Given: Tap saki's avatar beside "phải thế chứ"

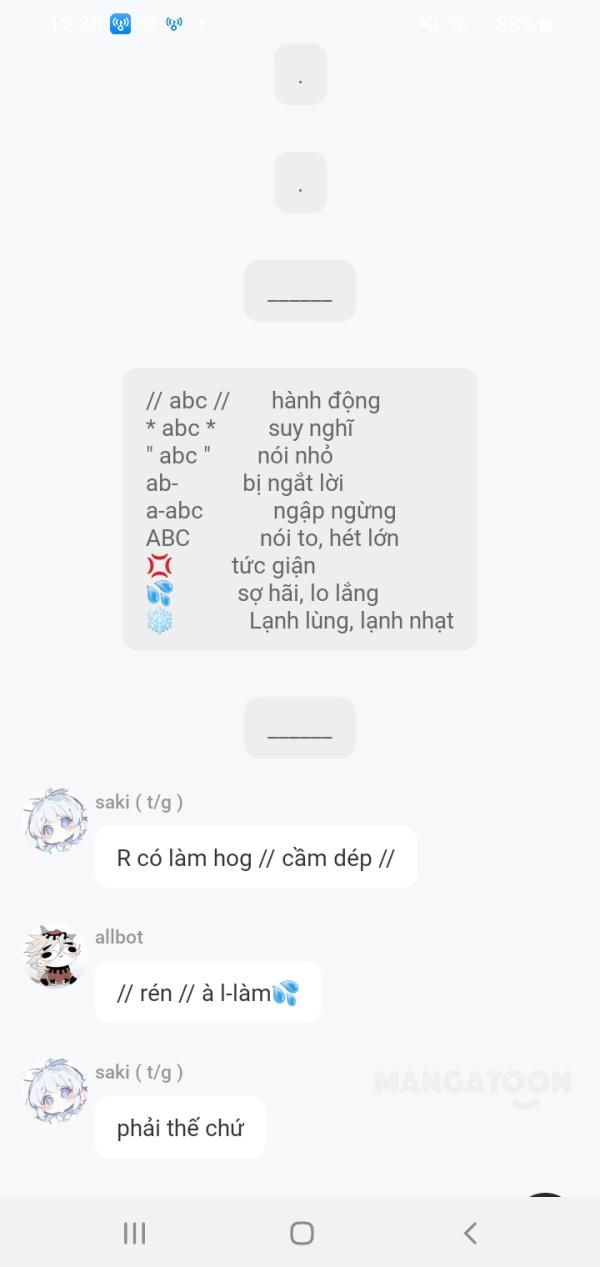Looking at the screenshot, I should [x=55, y=1091].
